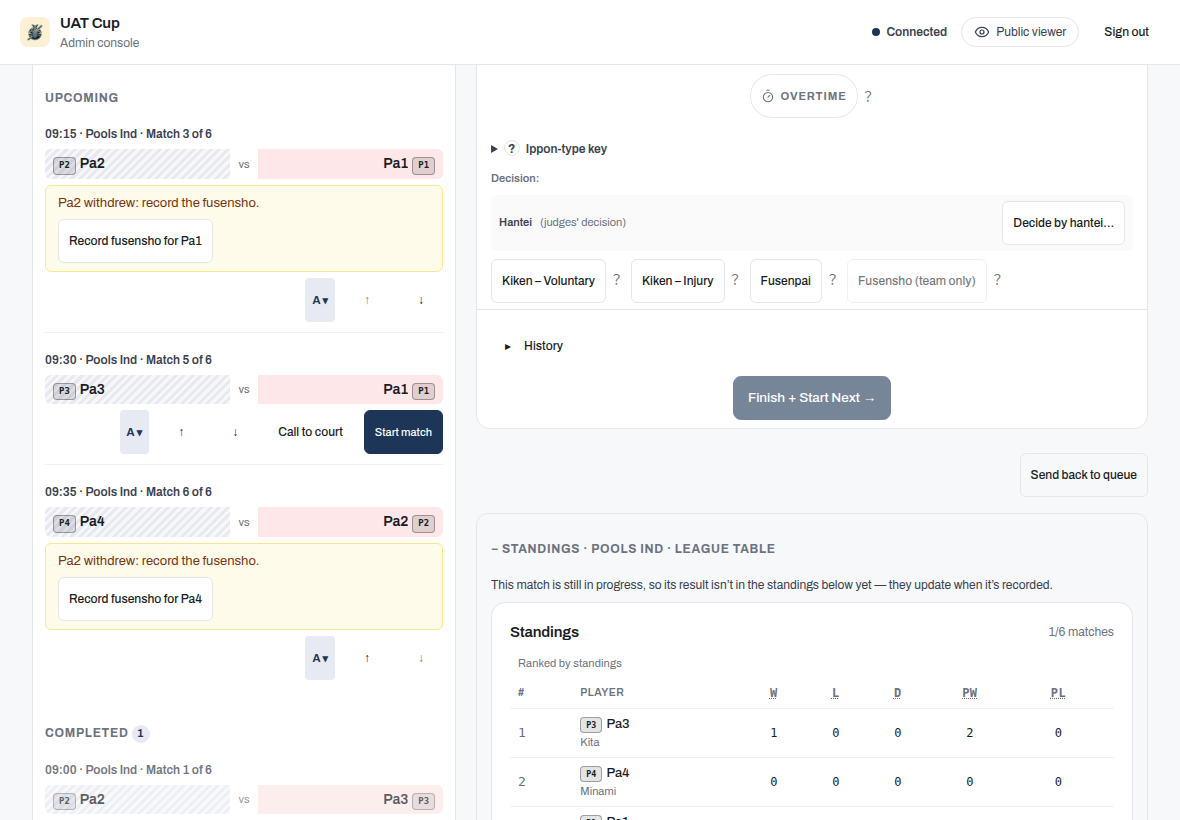Click the UAT Cup logo icon

tap(35, 32)
